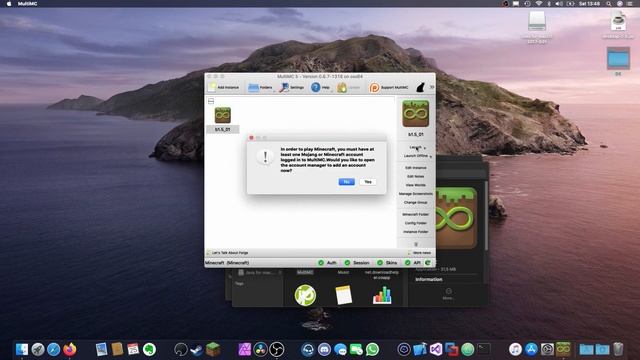This screenshot has height=360, width=640.
Task: Open the Launch Offline dropdown arrow
Action: [431, 157]
